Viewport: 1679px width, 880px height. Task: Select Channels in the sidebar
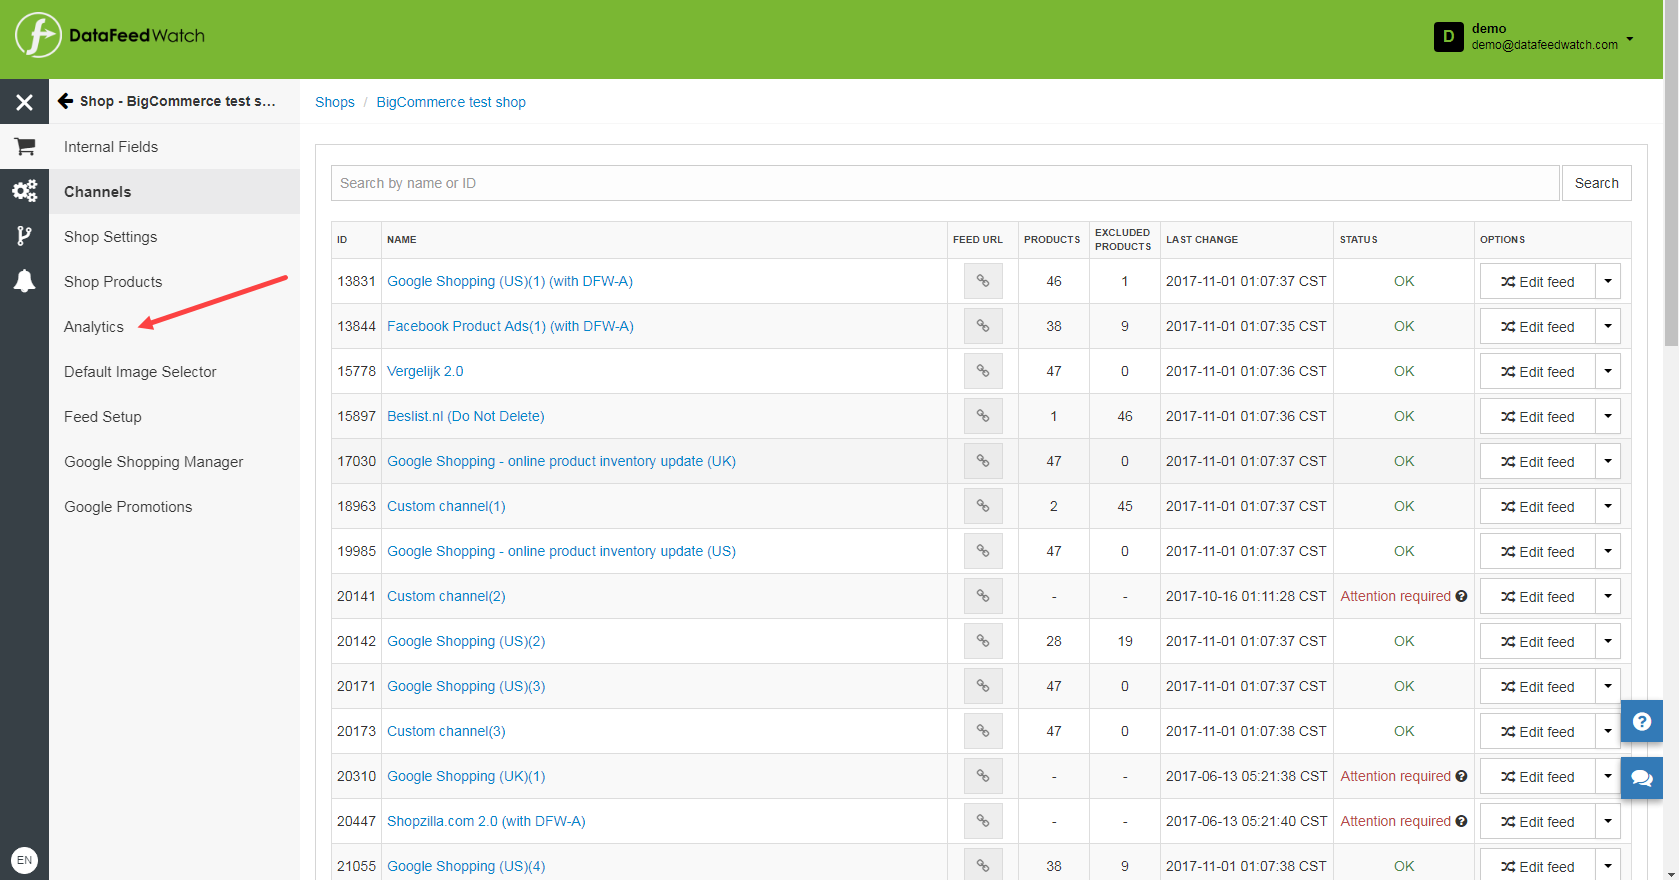tap(174, 192)
